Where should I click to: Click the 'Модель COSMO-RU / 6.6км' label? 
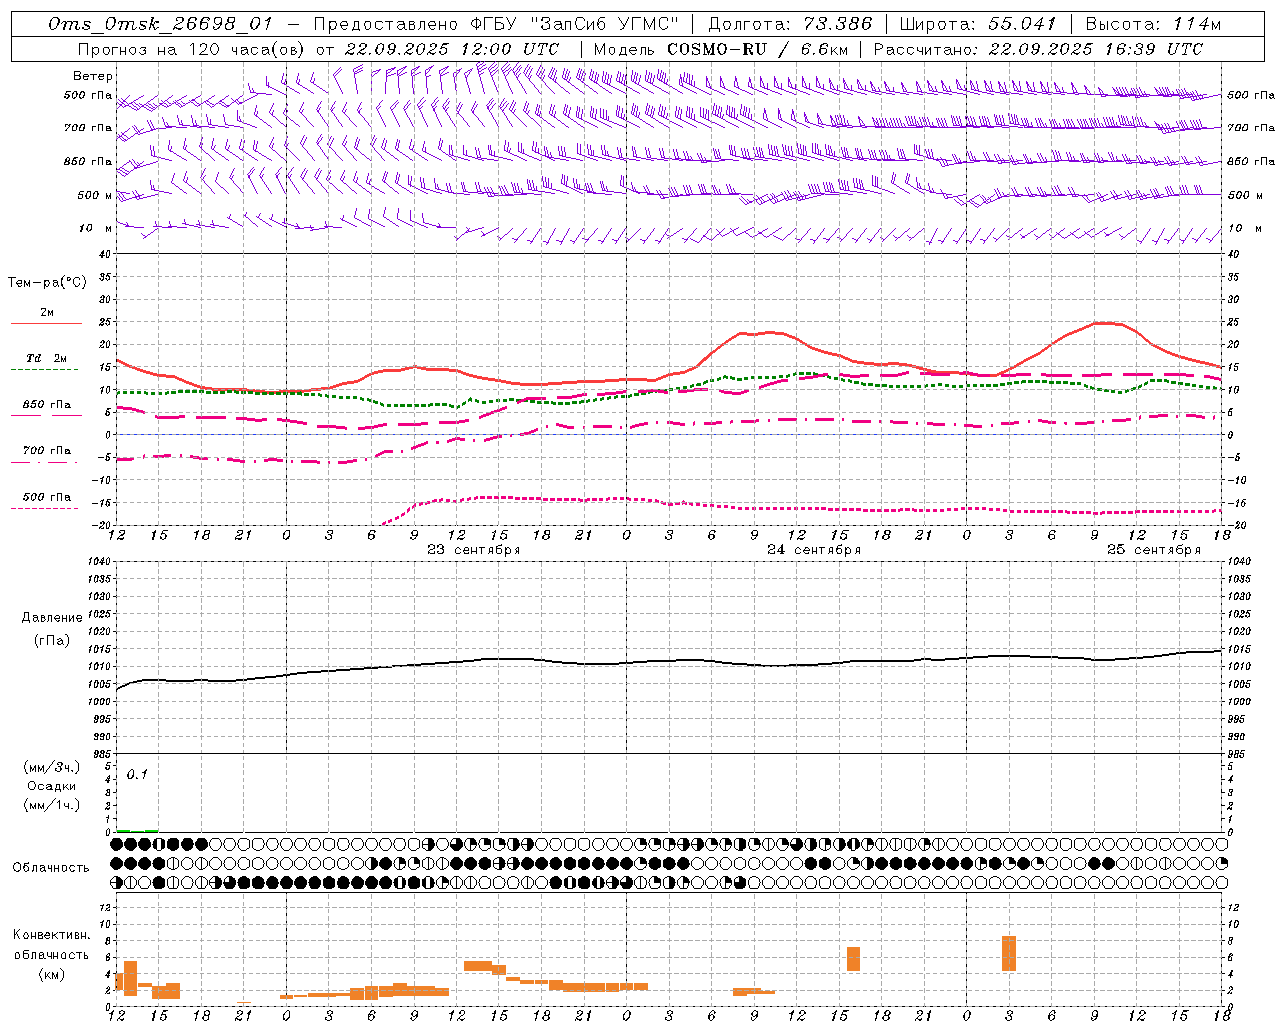coord(720,49)
